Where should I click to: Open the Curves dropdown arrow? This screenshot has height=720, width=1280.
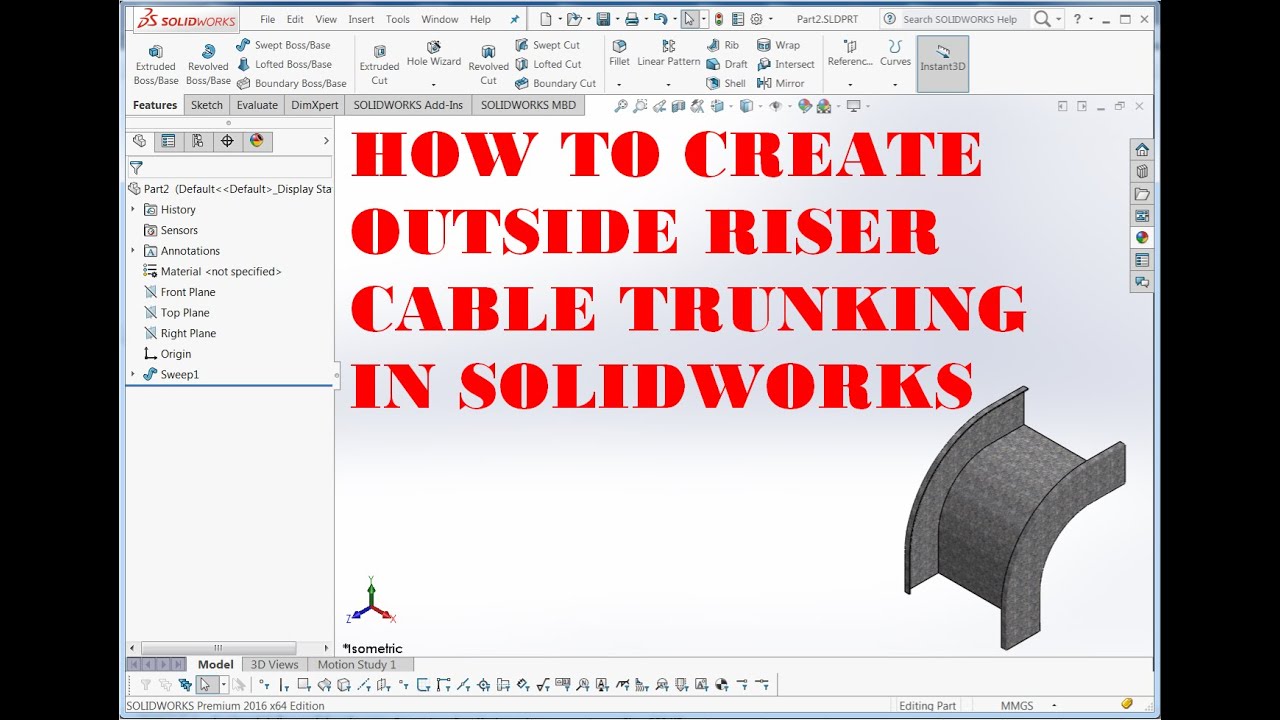pos(895,84)
